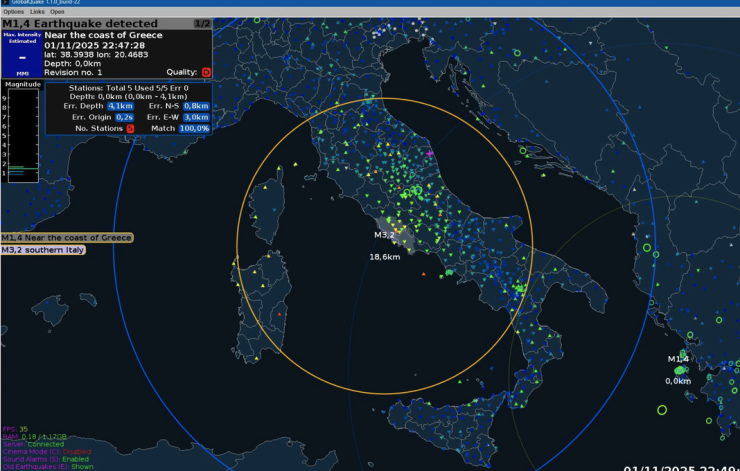
Task: Click the magenta station marker in central Italy
Action: coord(430,153)
